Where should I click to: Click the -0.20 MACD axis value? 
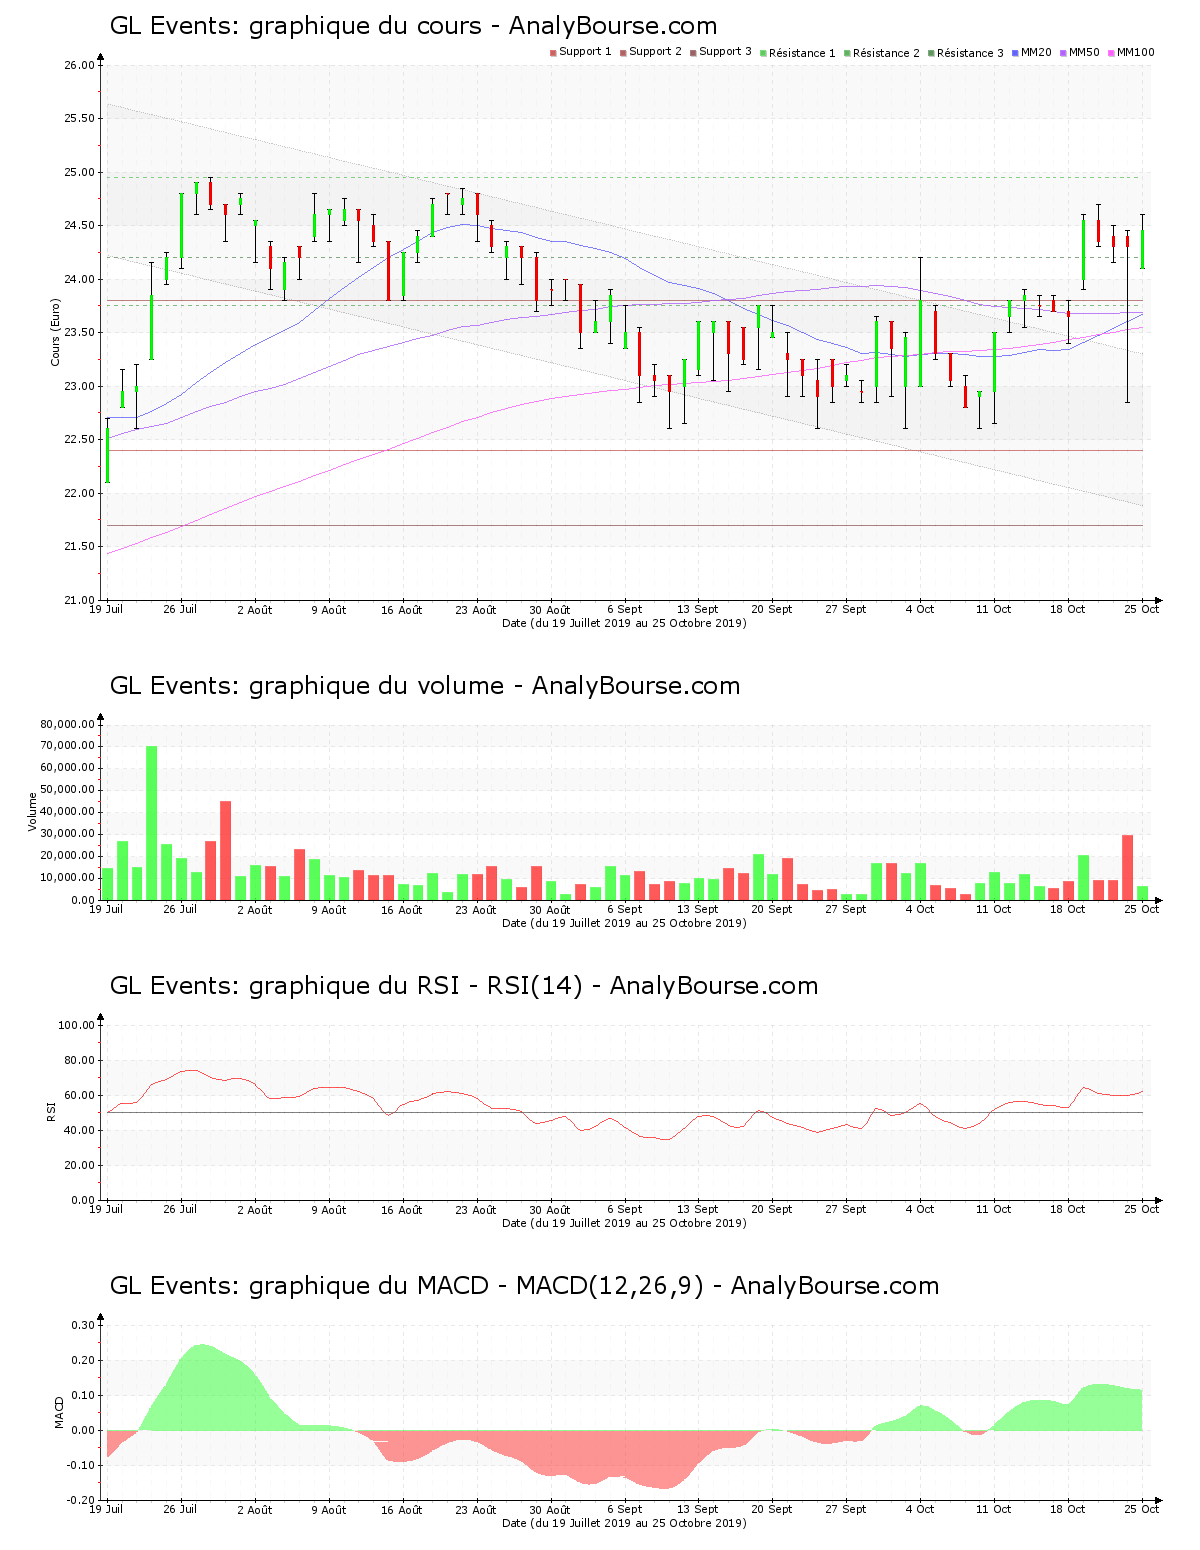click(x=82, y=1500)
